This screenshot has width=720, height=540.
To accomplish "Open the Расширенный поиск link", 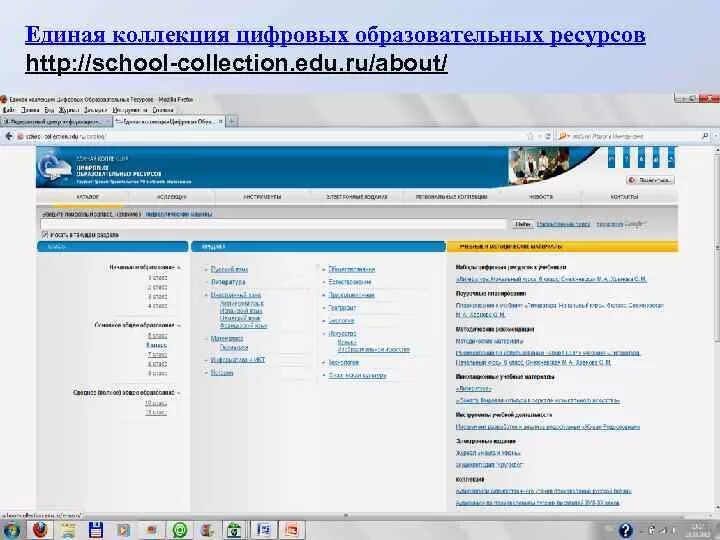I will (x=563, y=224).
